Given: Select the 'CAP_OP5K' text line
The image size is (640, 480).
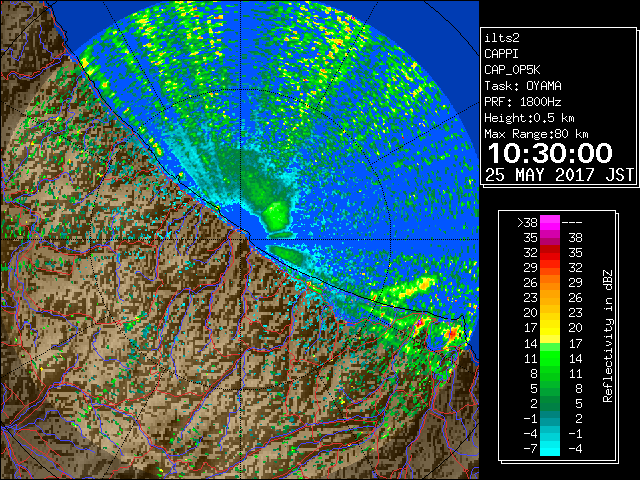Looking at the screenshot, I should point(512,70).
